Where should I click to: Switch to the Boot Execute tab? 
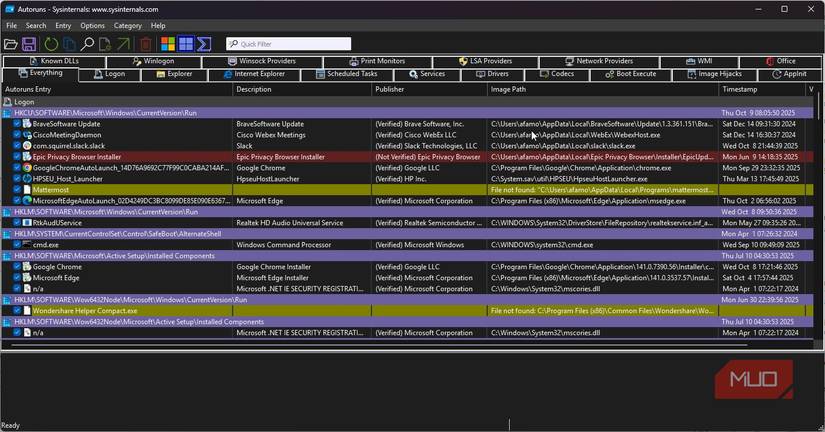tap(631, 74)
